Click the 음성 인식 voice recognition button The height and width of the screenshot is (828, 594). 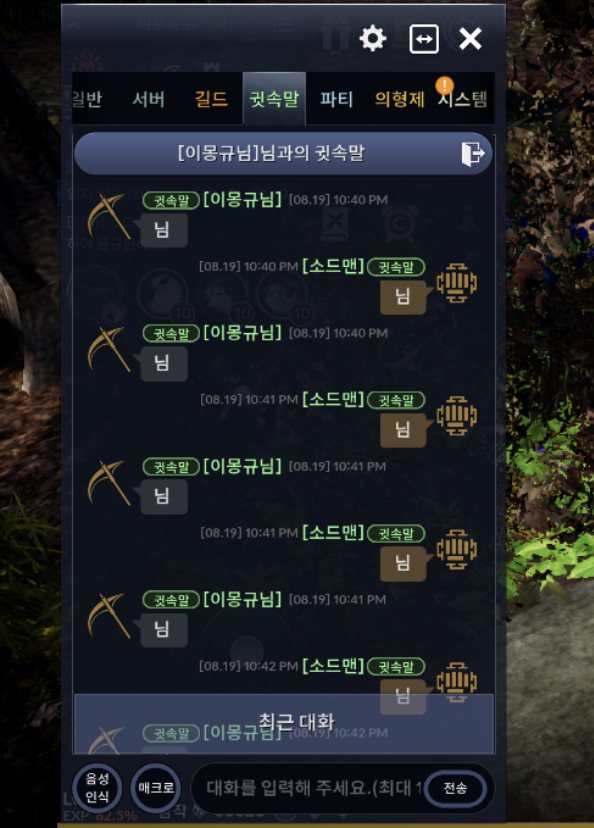click(x=97, y=788)
